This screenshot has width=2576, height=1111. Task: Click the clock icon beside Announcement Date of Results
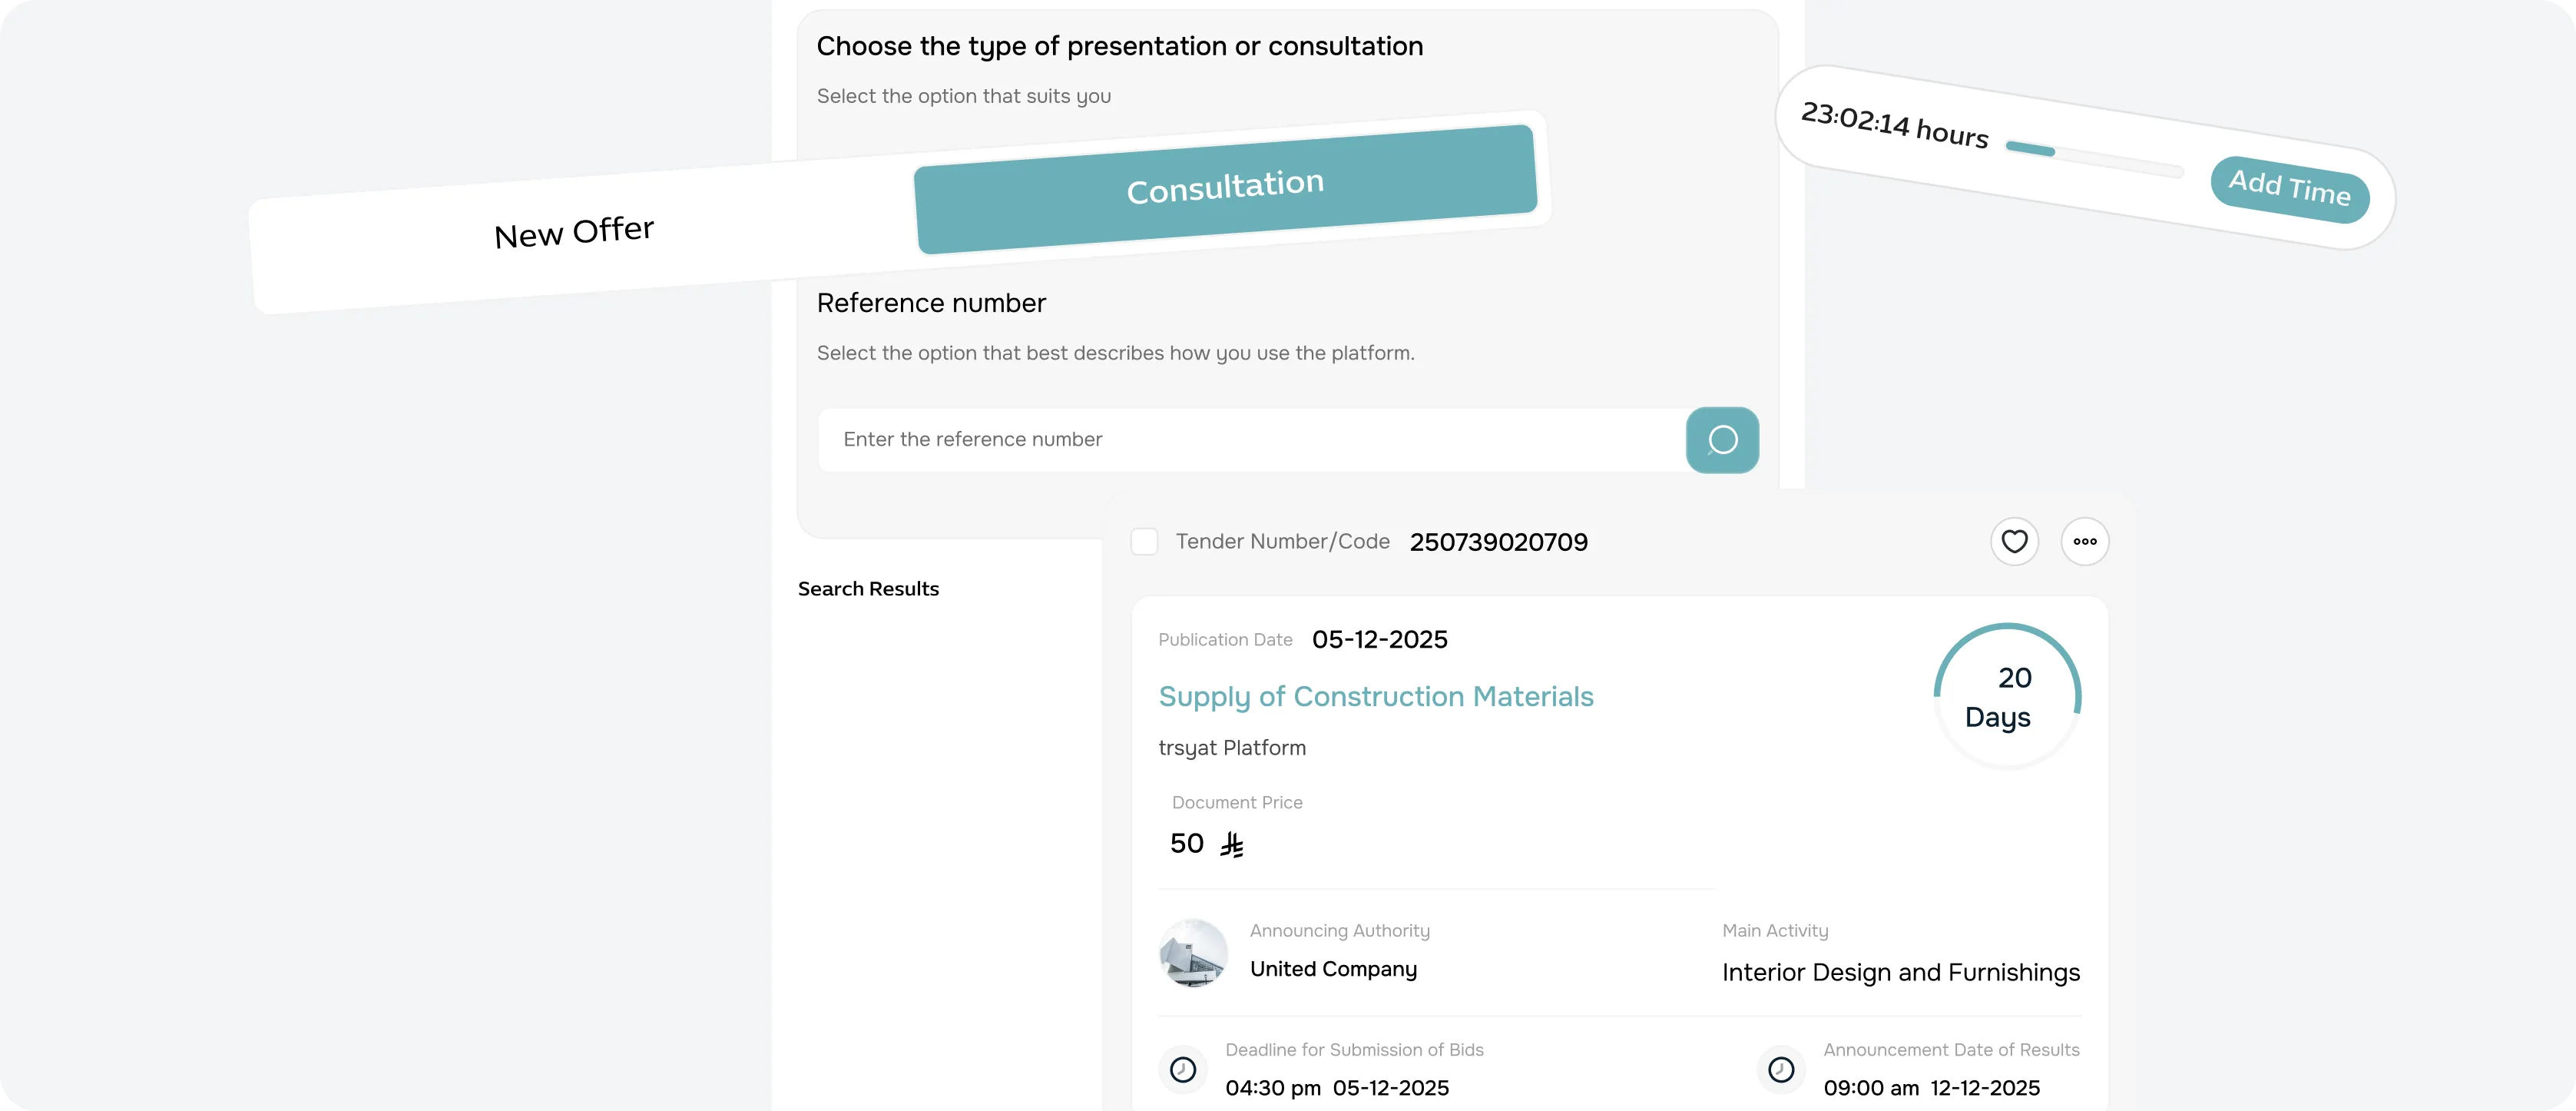1780,1069
